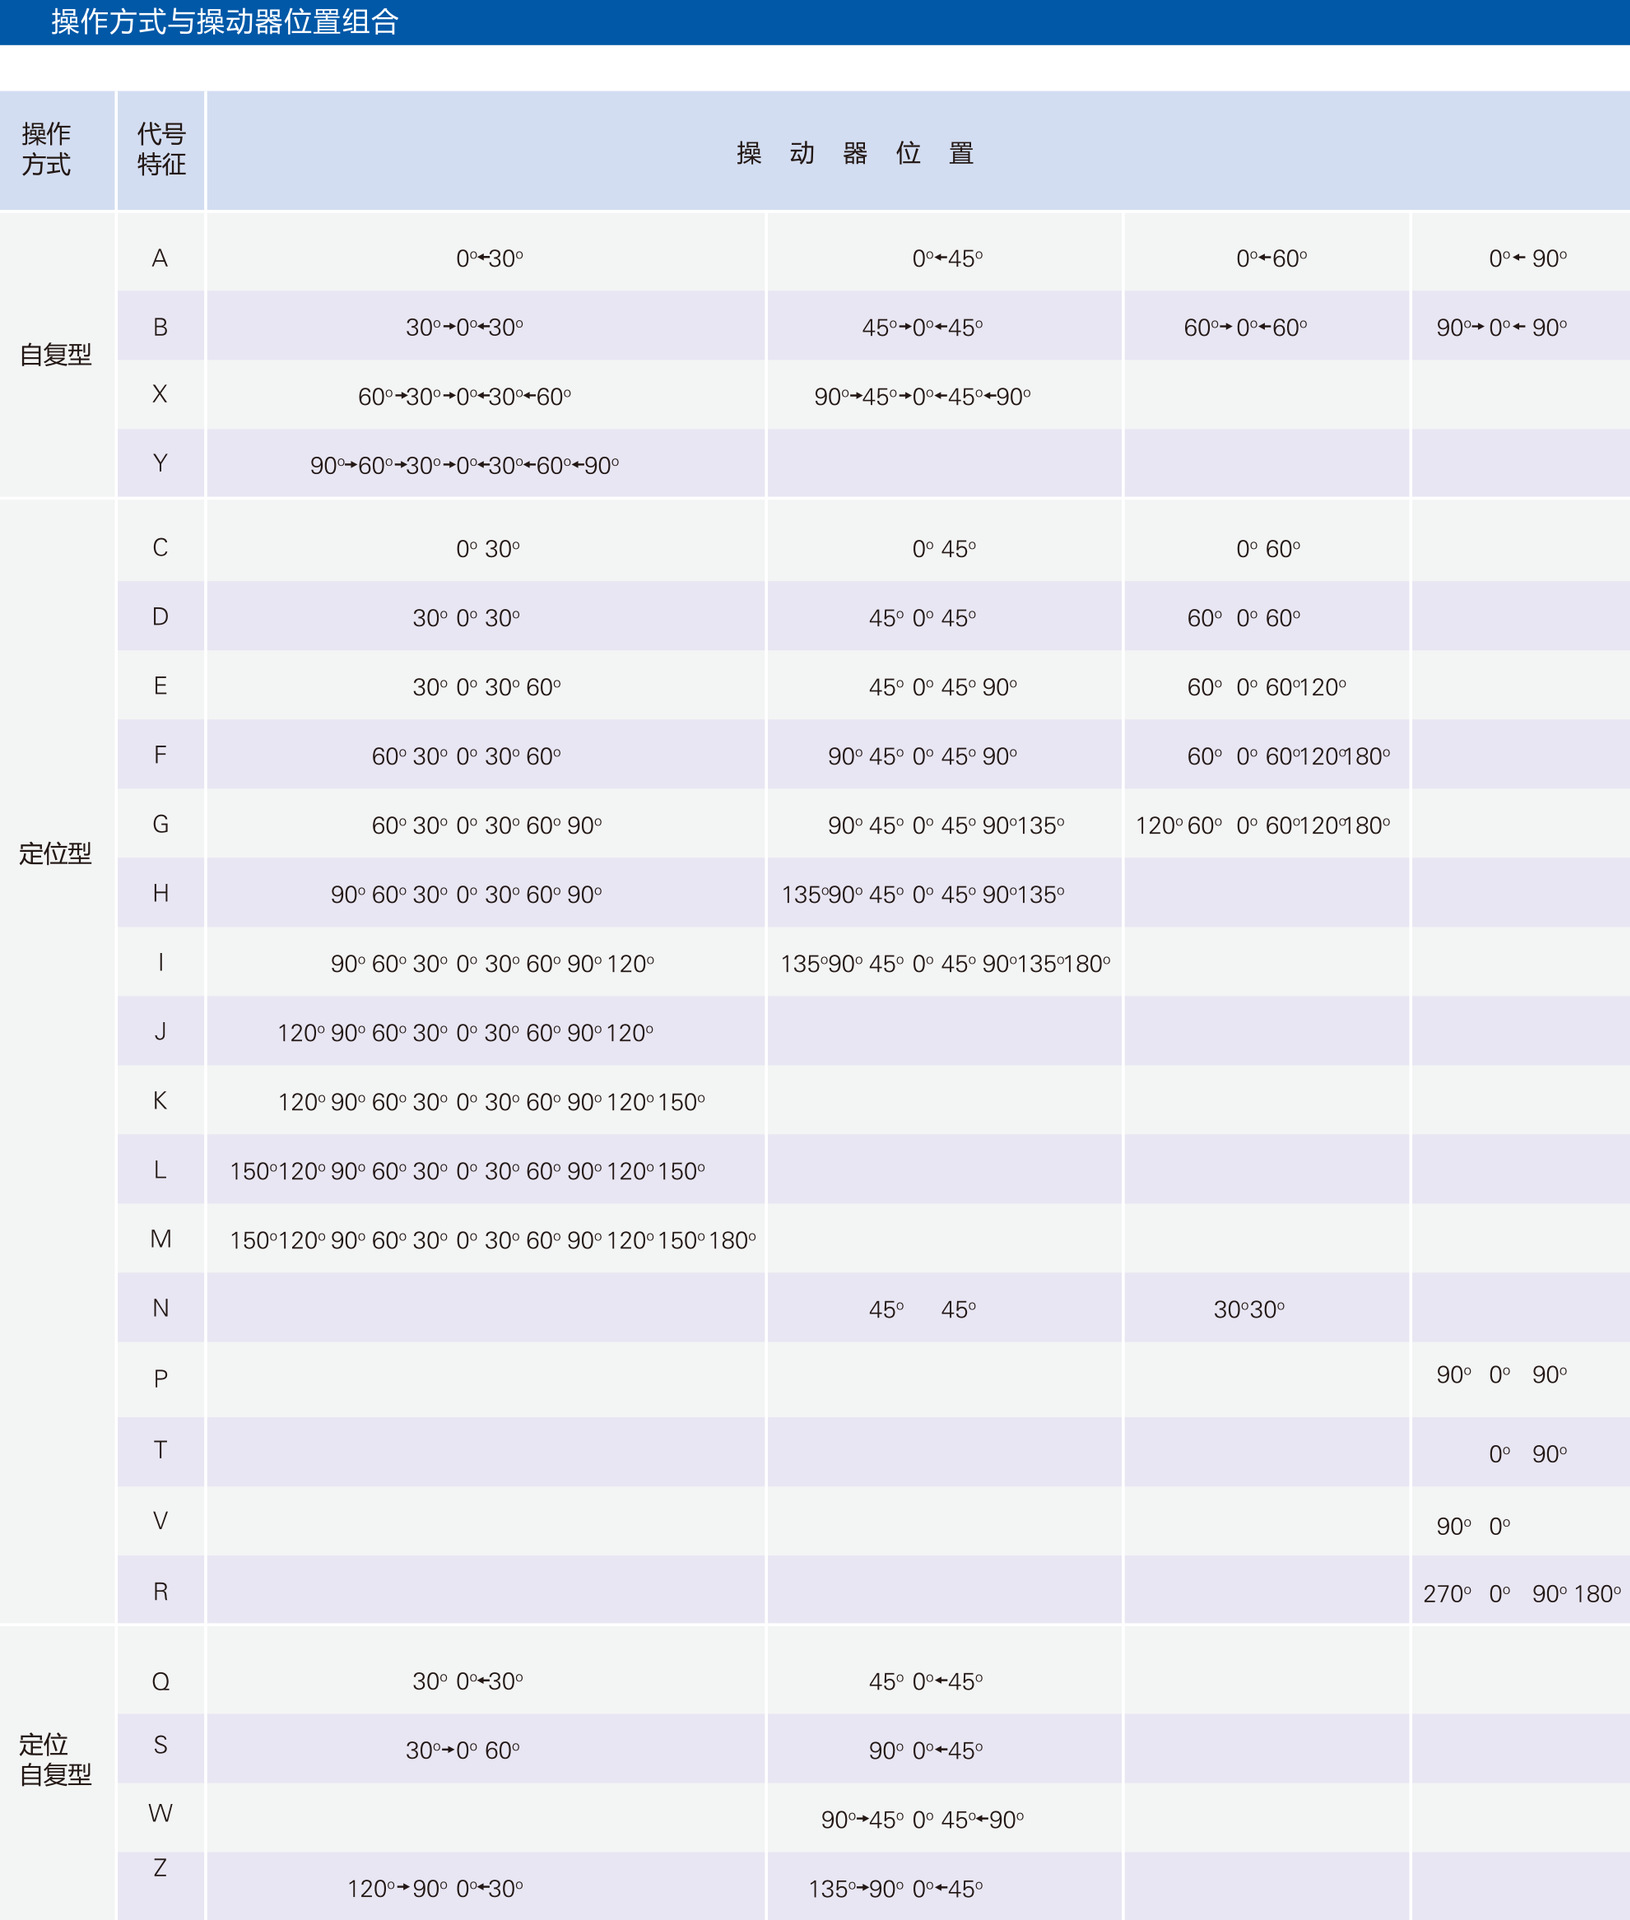
Task: Click code letter Y
Action: click(x=160, y=463)
